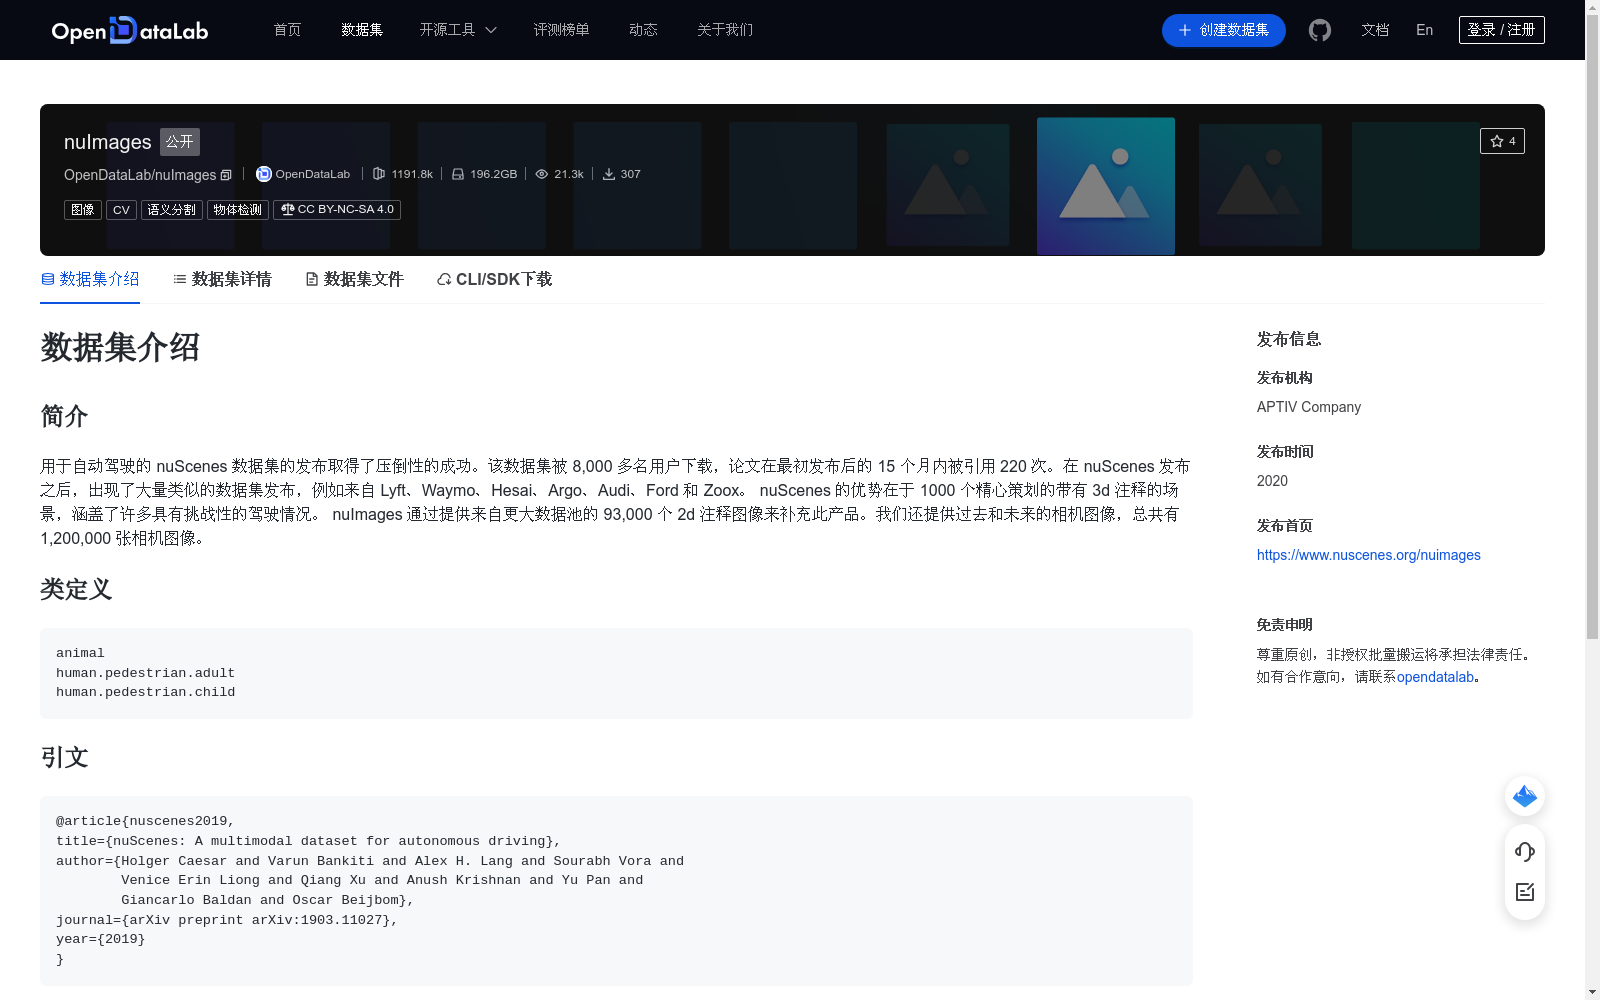This screenshot has width=1600, height=1000.
Task: Switch to the 数据集详情 tab
Action: (222, 280)
